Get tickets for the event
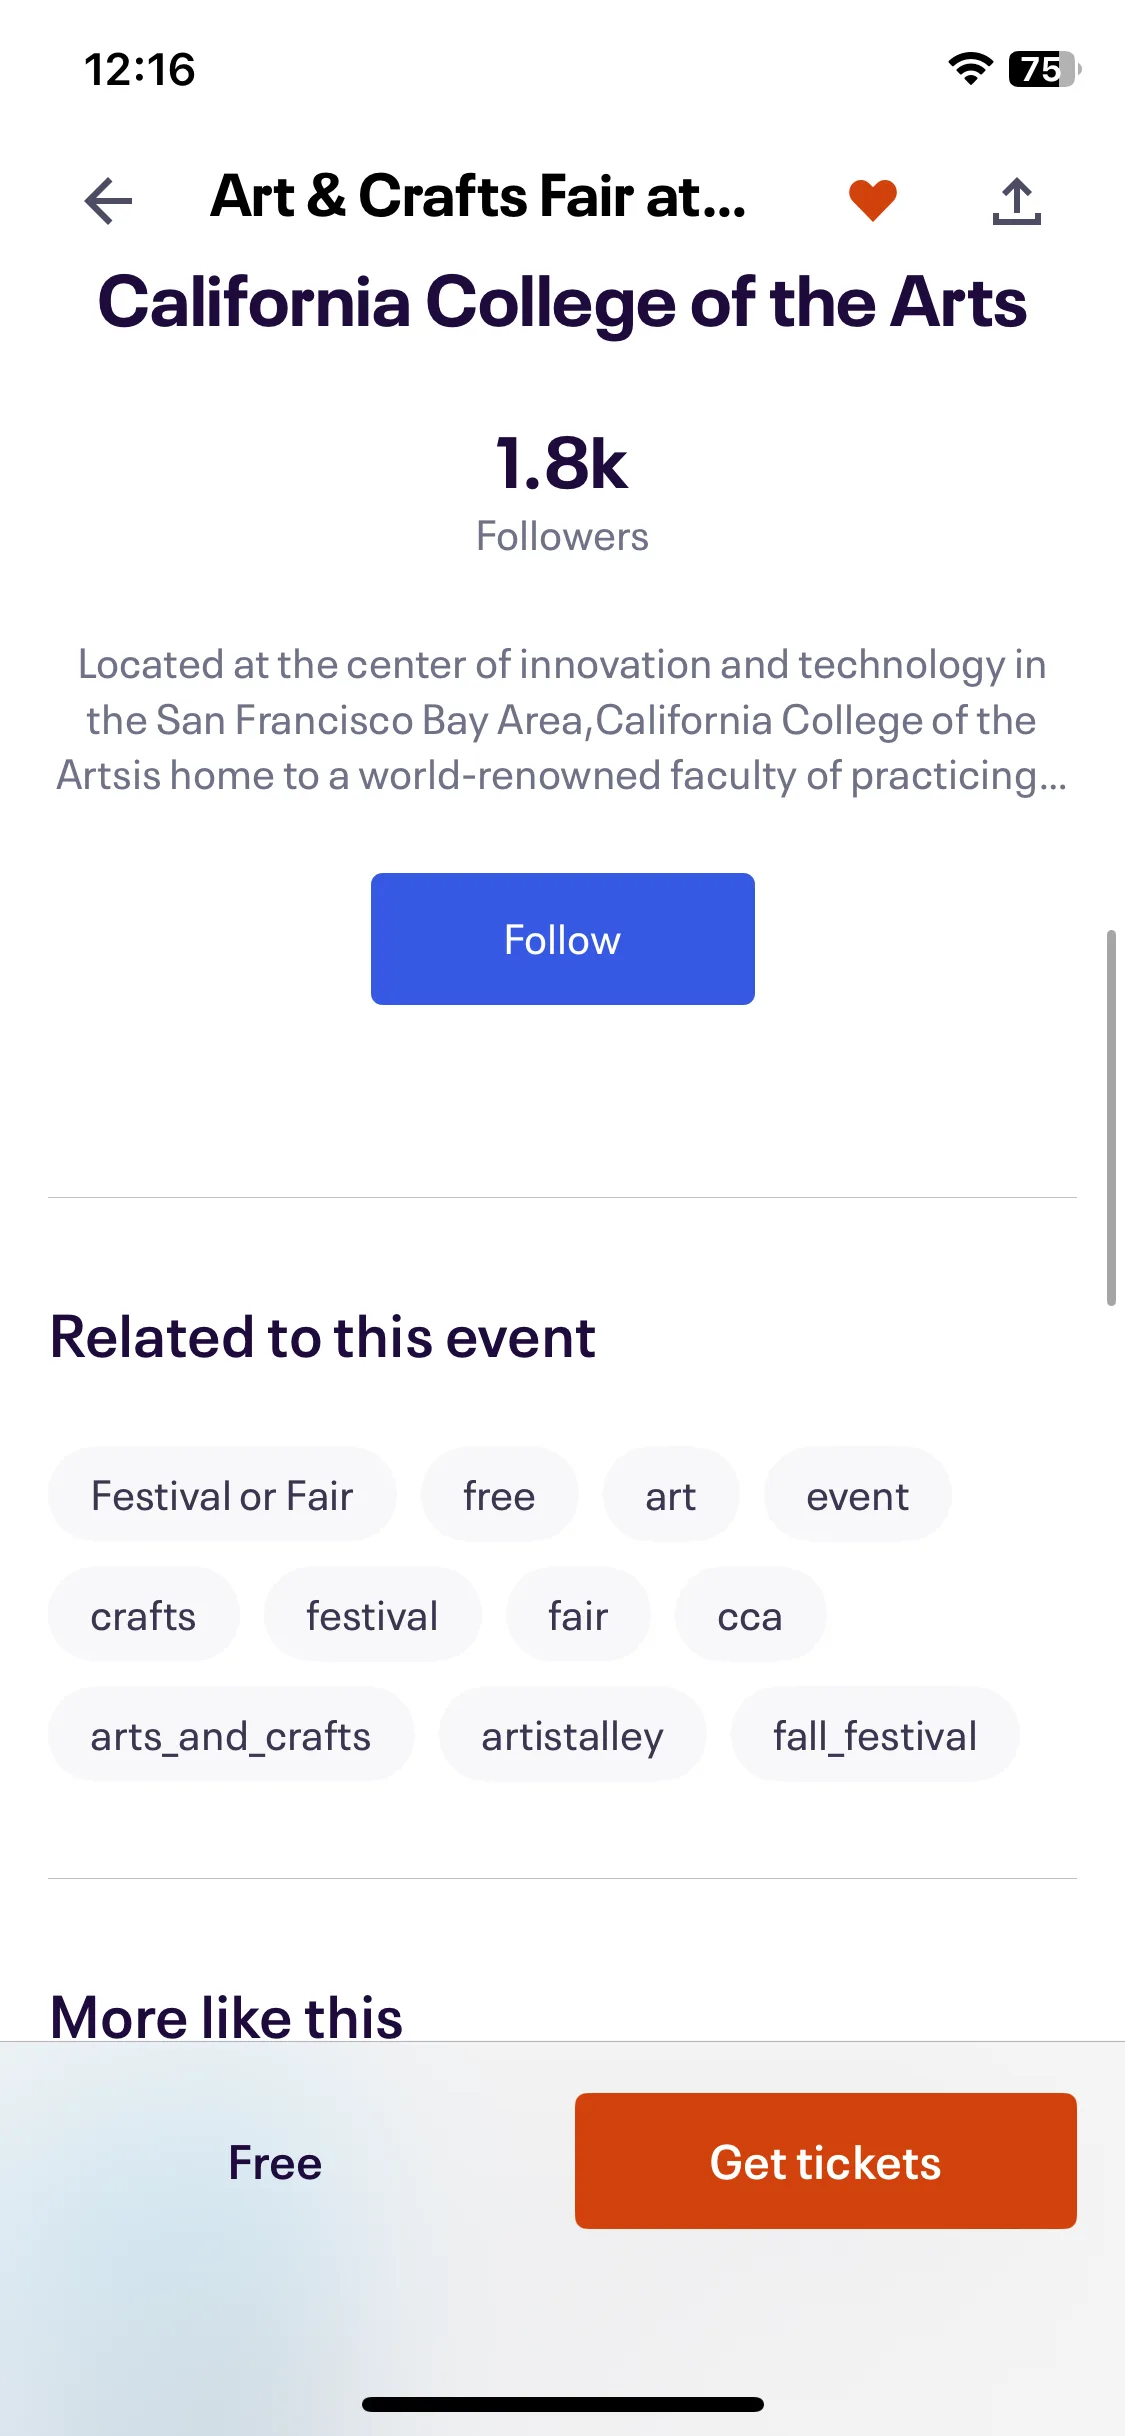The height and width of the screenshot is (2436, 1125). click(825, 2161)
